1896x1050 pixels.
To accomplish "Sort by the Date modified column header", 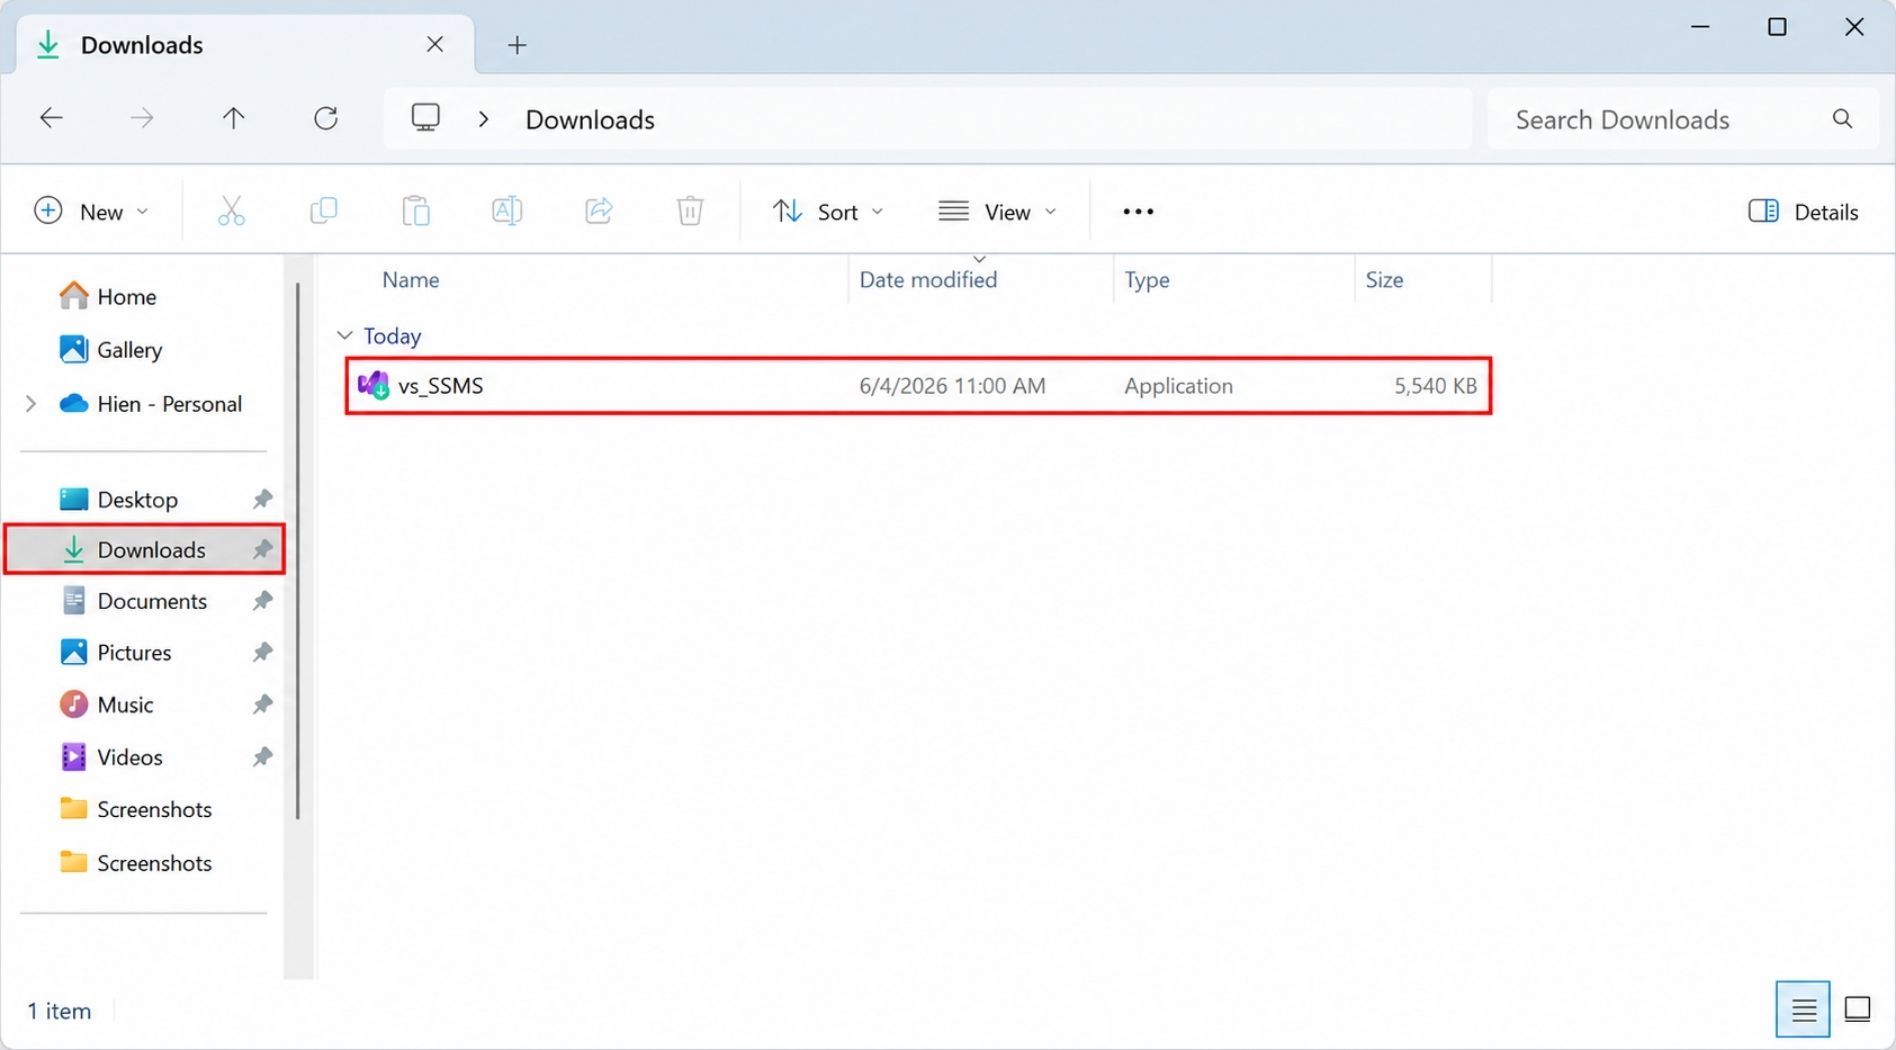I will tap(928, 280).
